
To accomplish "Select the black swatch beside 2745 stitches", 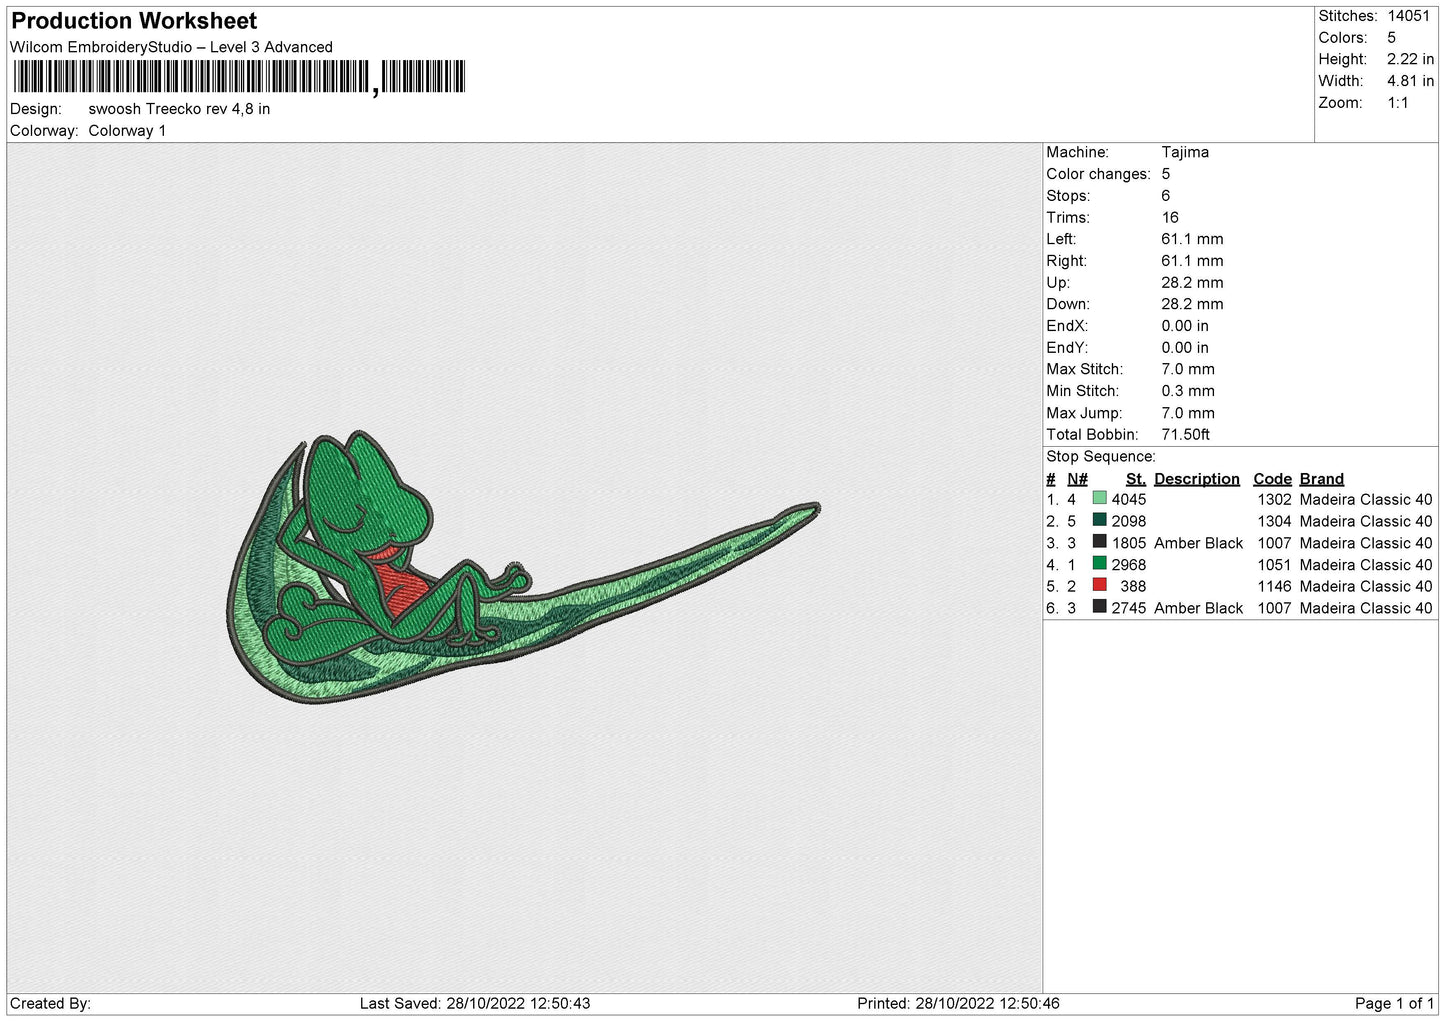I will coord(1099,607).
